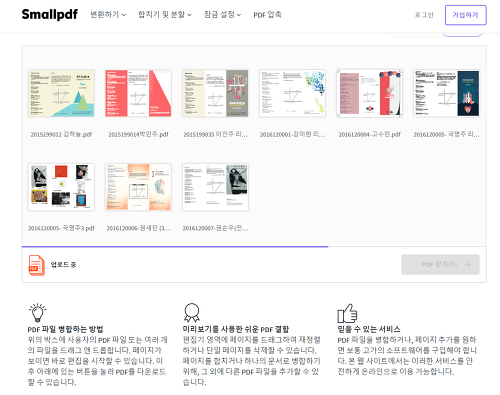Screen dimensions: 500x395
Task: Select thumbnail of 2015199014박인주.pdf
Action: point(138,93)
